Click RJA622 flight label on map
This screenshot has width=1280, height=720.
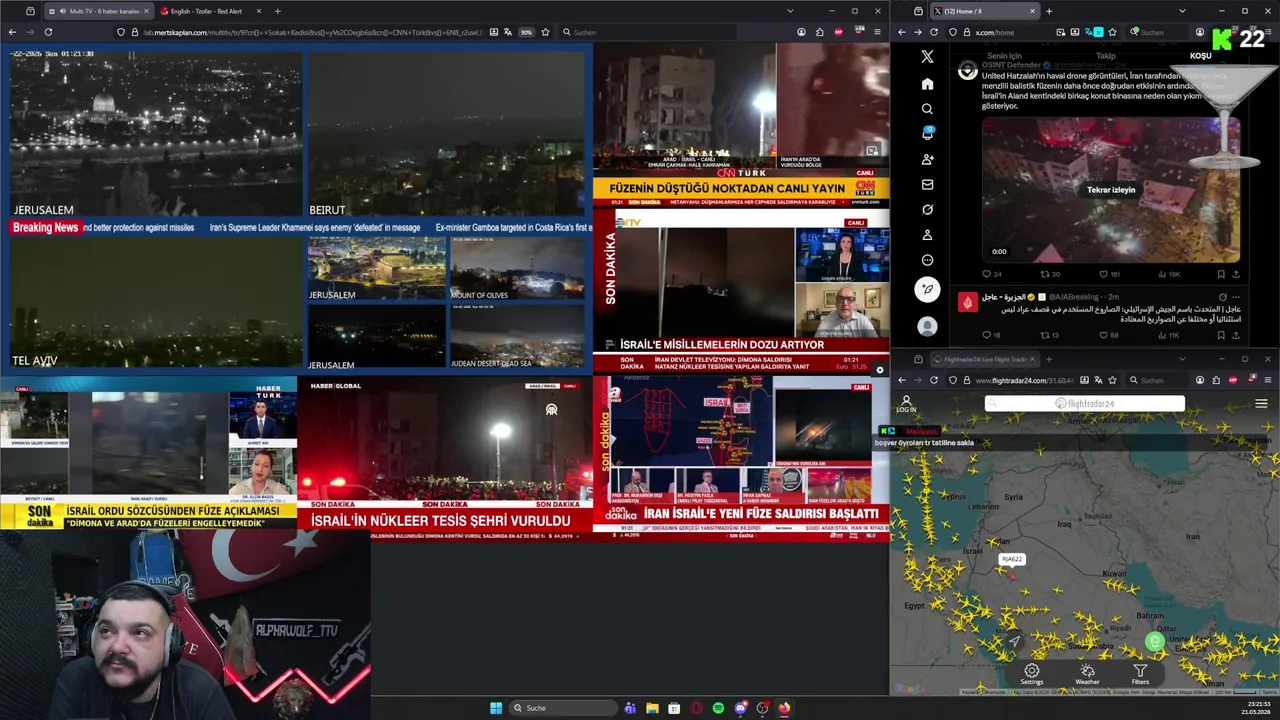coord(1012,559)
